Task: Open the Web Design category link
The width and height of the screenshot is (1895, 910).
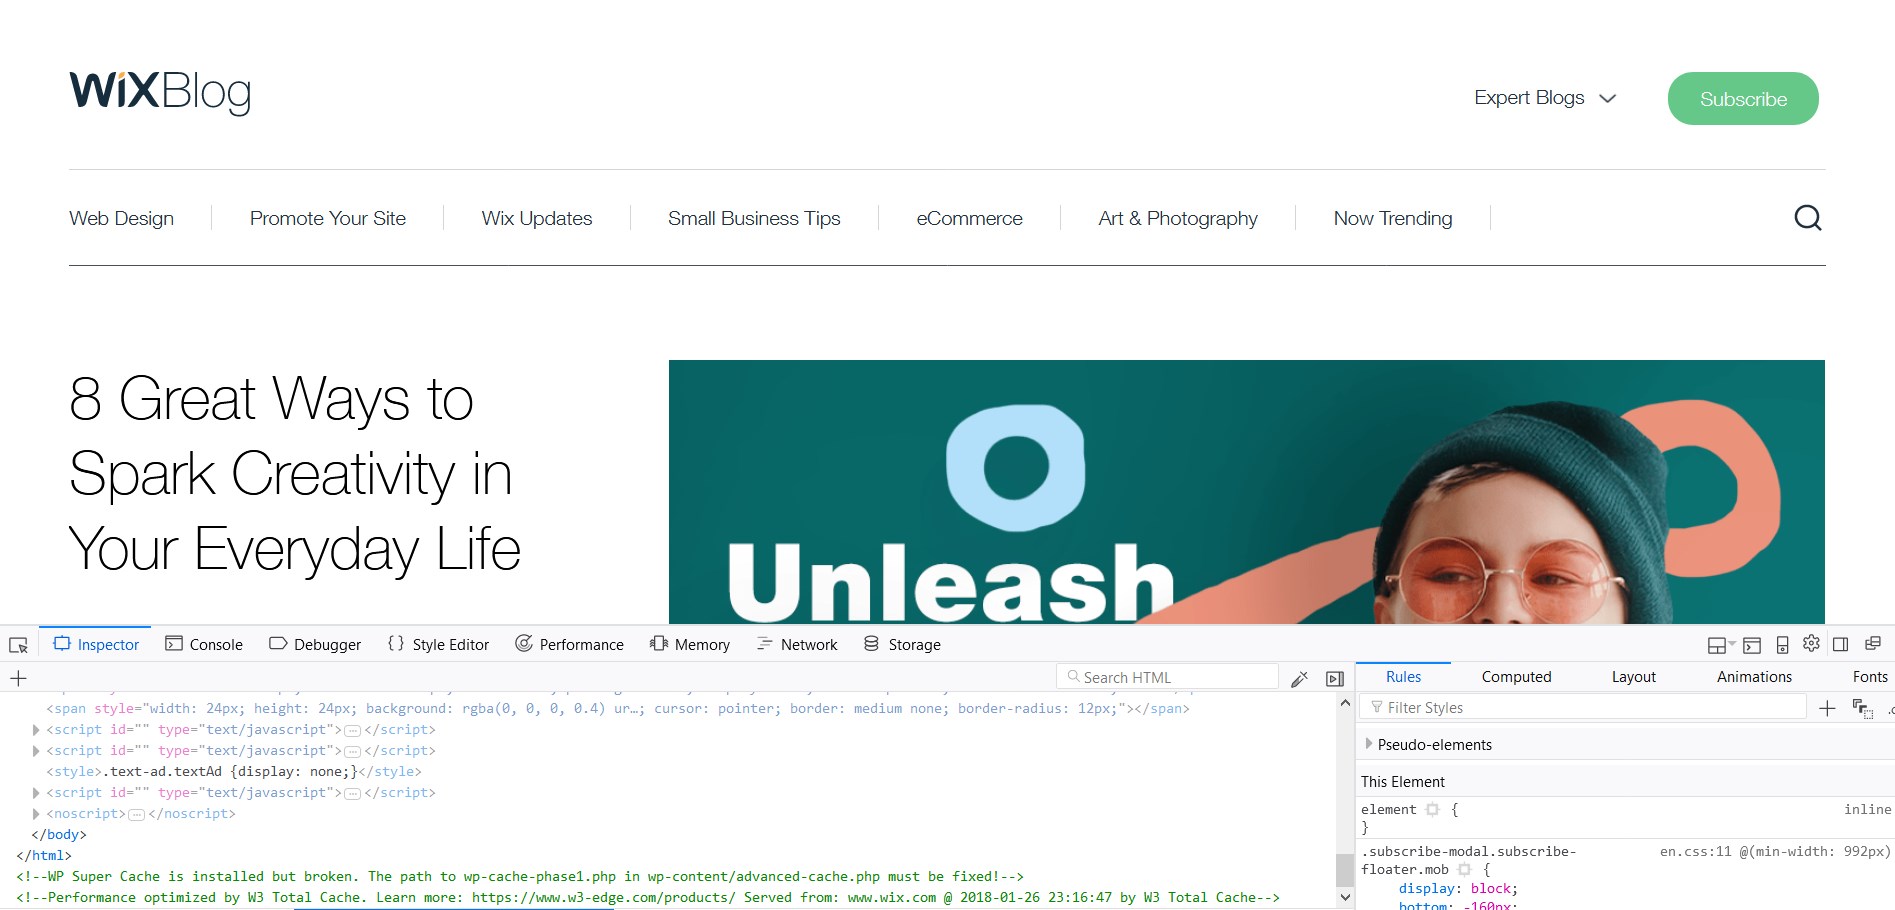Action: tap(121, 218)
